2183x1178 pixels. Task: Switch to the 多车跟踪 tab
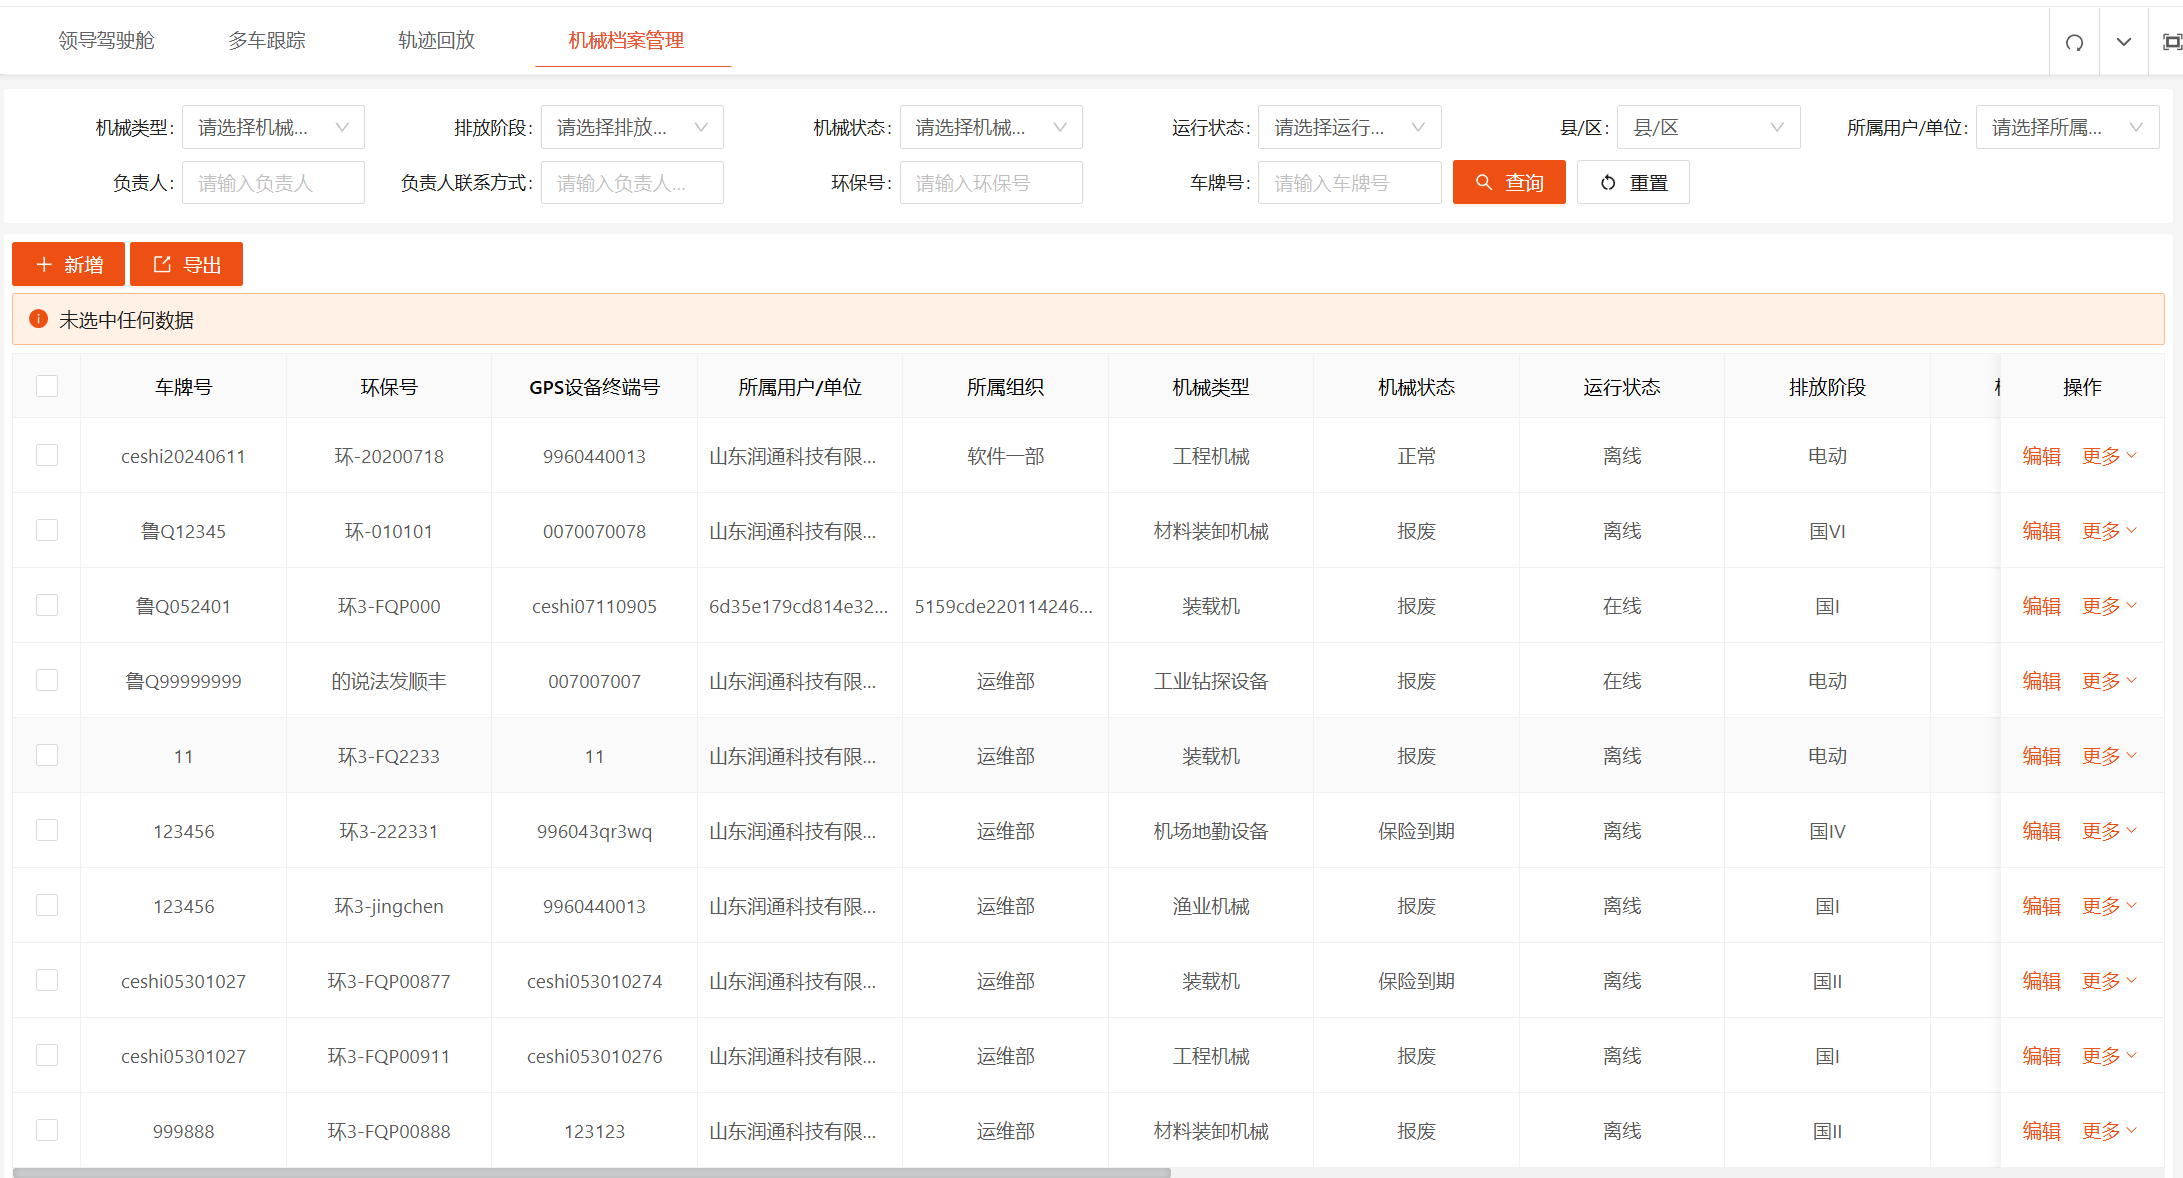click(266, 40)
